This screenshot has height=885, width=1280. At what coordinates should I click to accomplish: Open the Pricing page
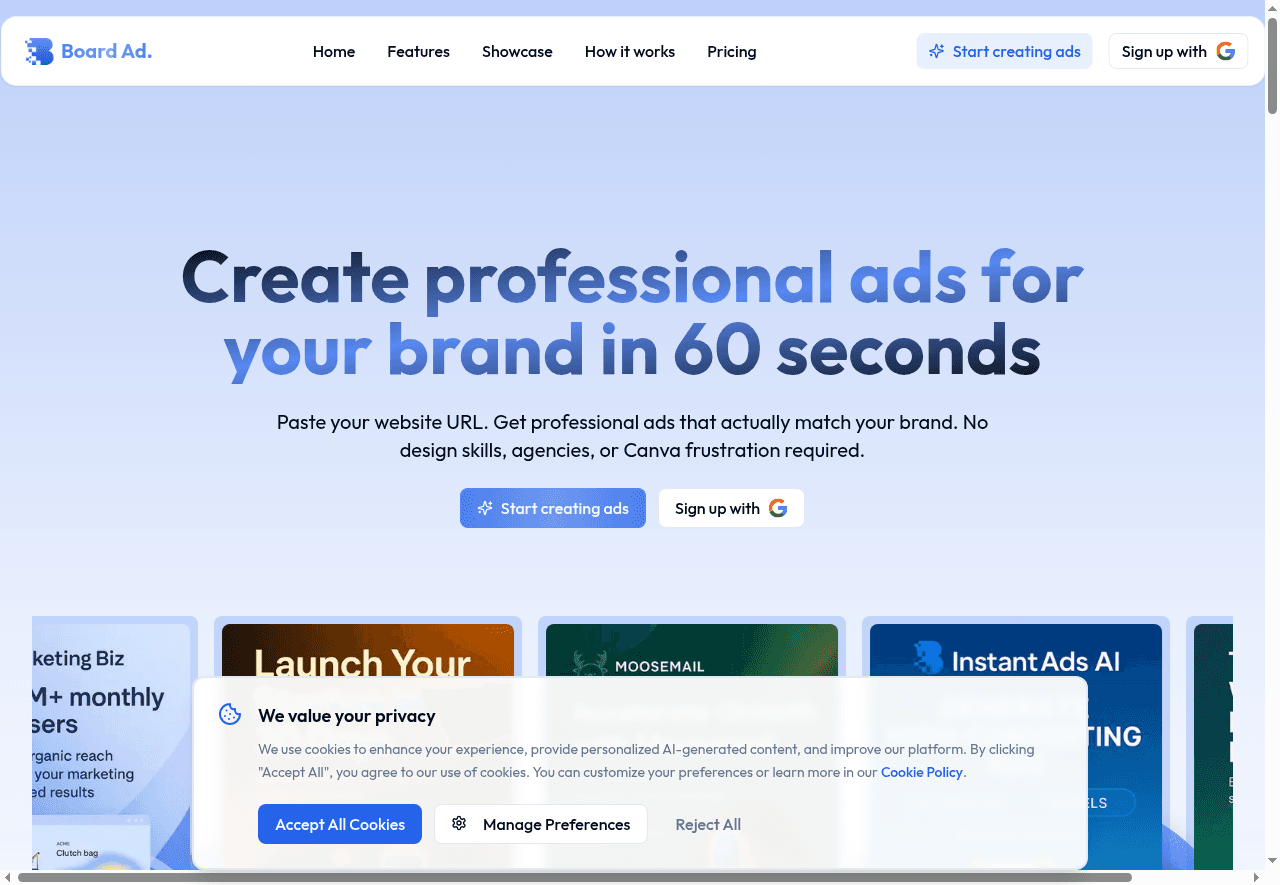click(x=731, y=51)
